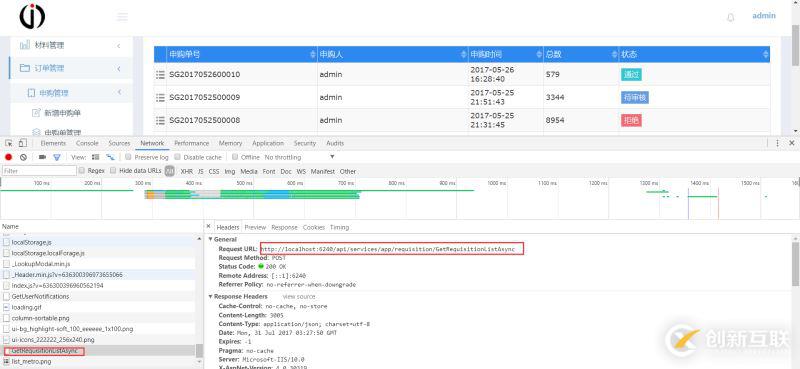Toggle the device toolbar icon
Image resolution: width=800 pixels, height=369 pixels.
tap(22, 143)
